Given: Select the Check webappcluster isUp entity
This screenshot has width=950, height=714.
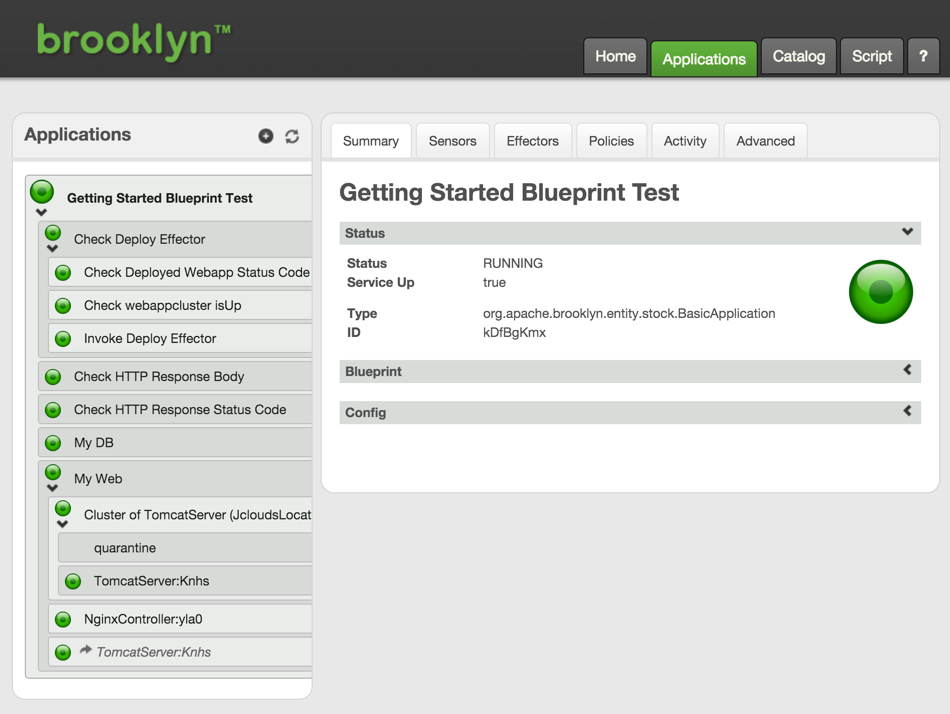Looking at the screenshot, I should click(162, 306).
